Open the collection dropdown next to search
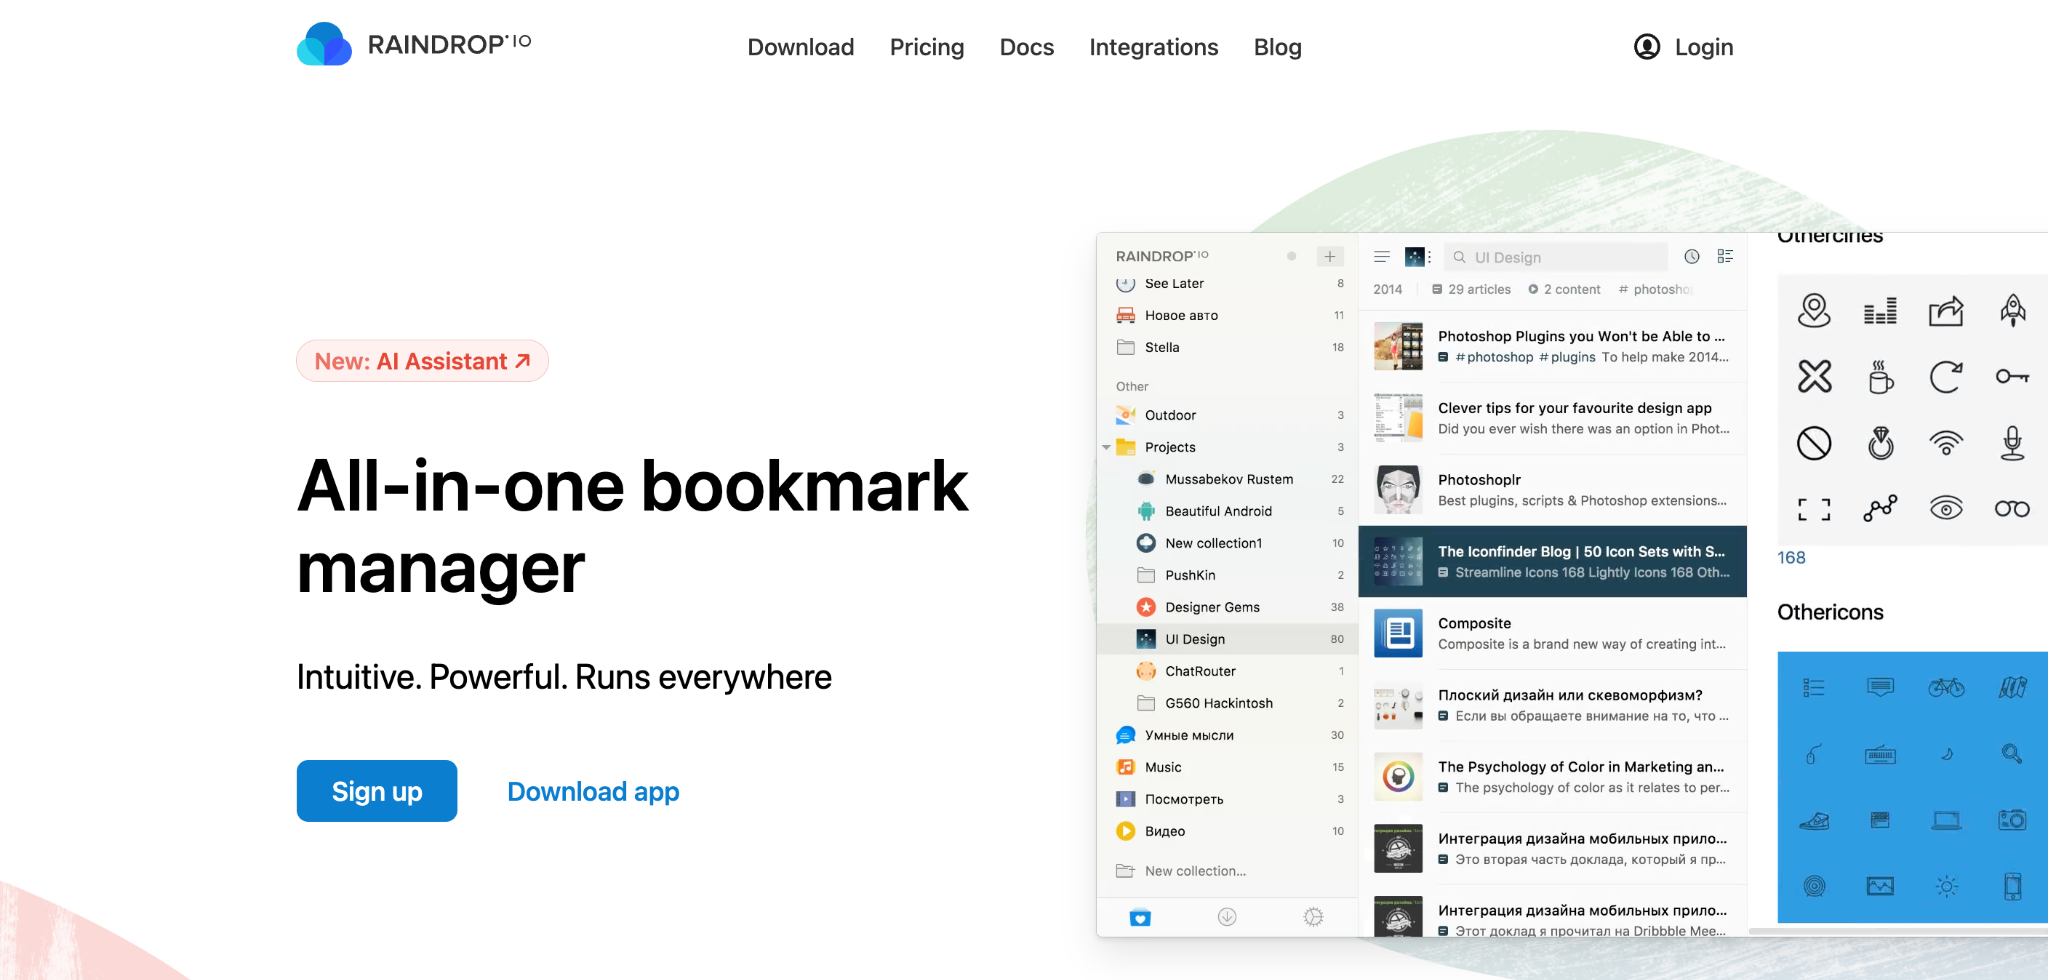The width and height of the screenshot is (2048, 980). 1418,257
